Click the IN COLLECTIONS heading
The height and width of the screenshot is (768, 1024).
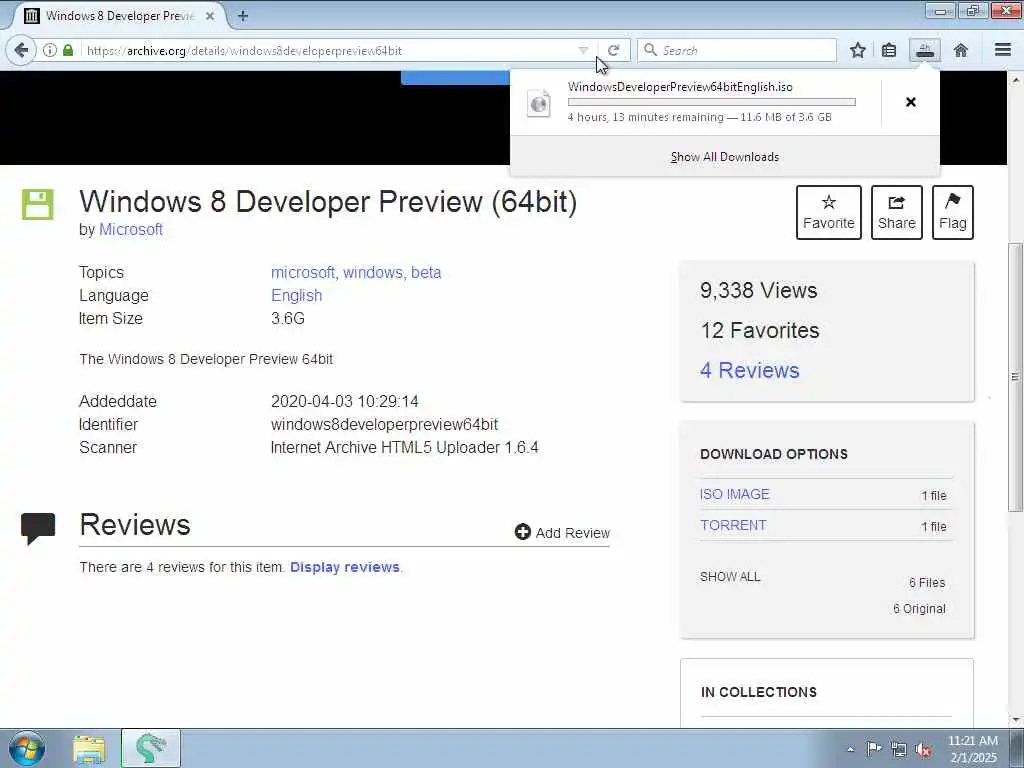tap(759, 692)
